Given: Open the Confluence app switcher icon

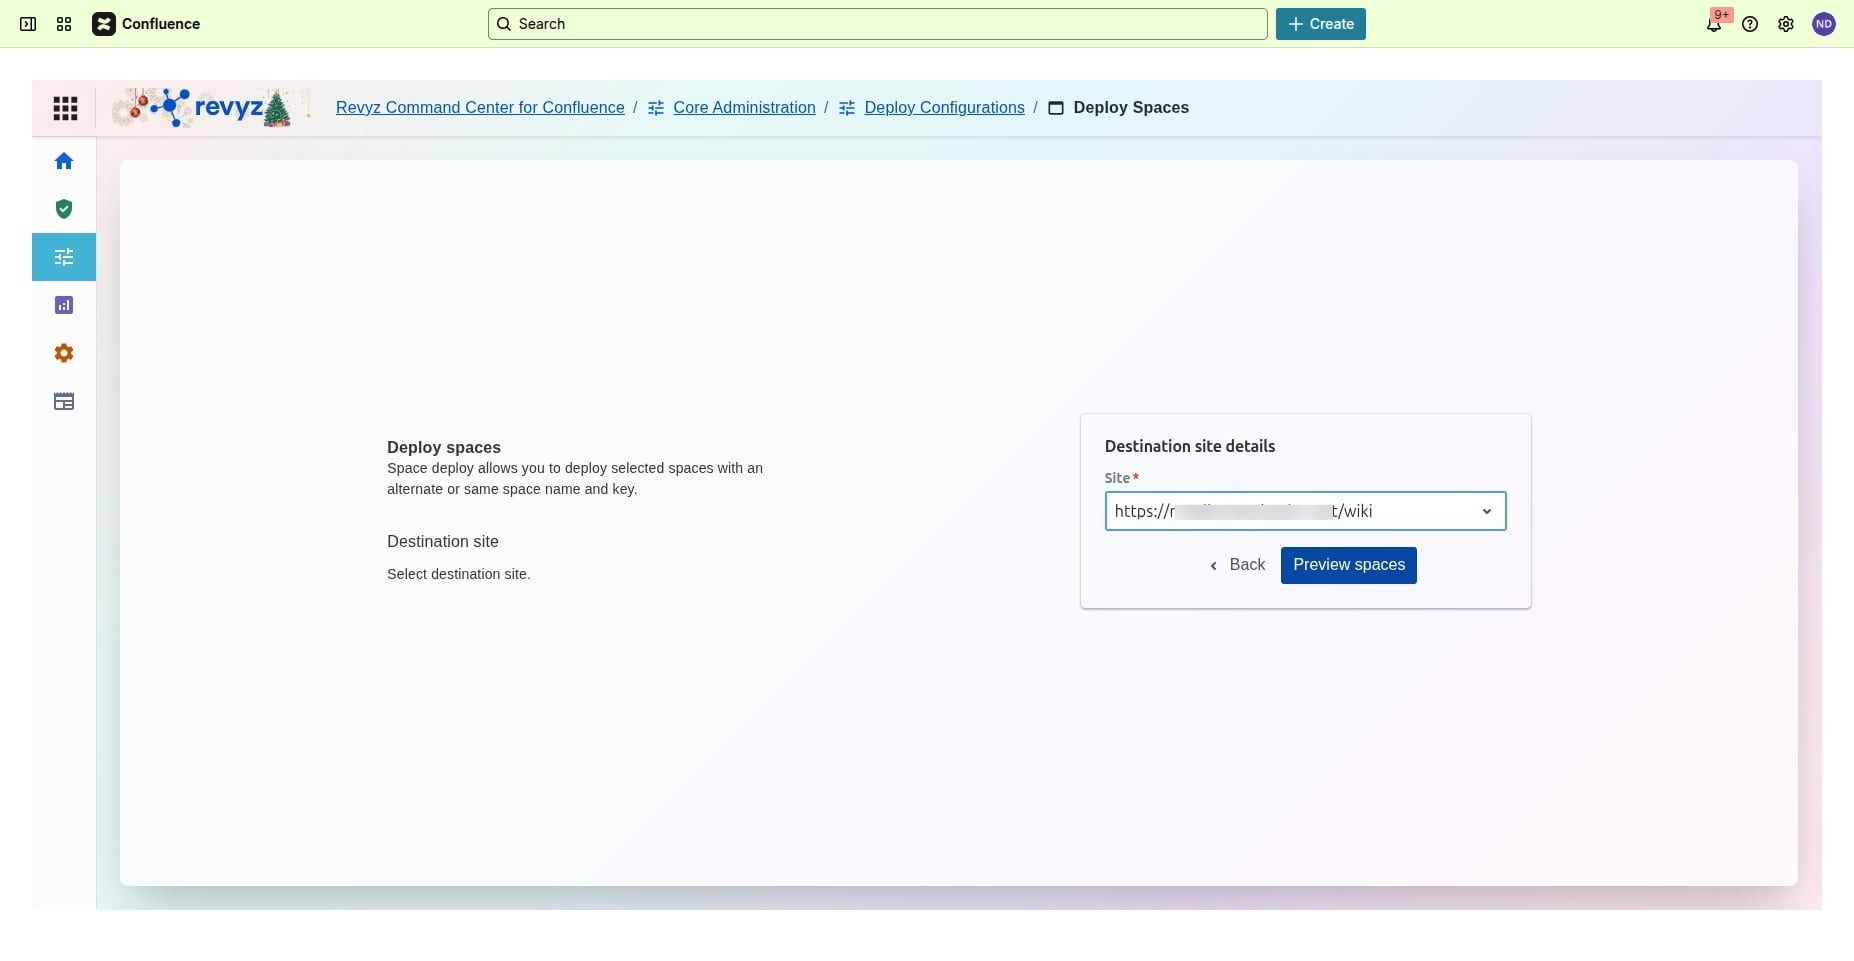Looking at the screenshot, I should 64,24.
